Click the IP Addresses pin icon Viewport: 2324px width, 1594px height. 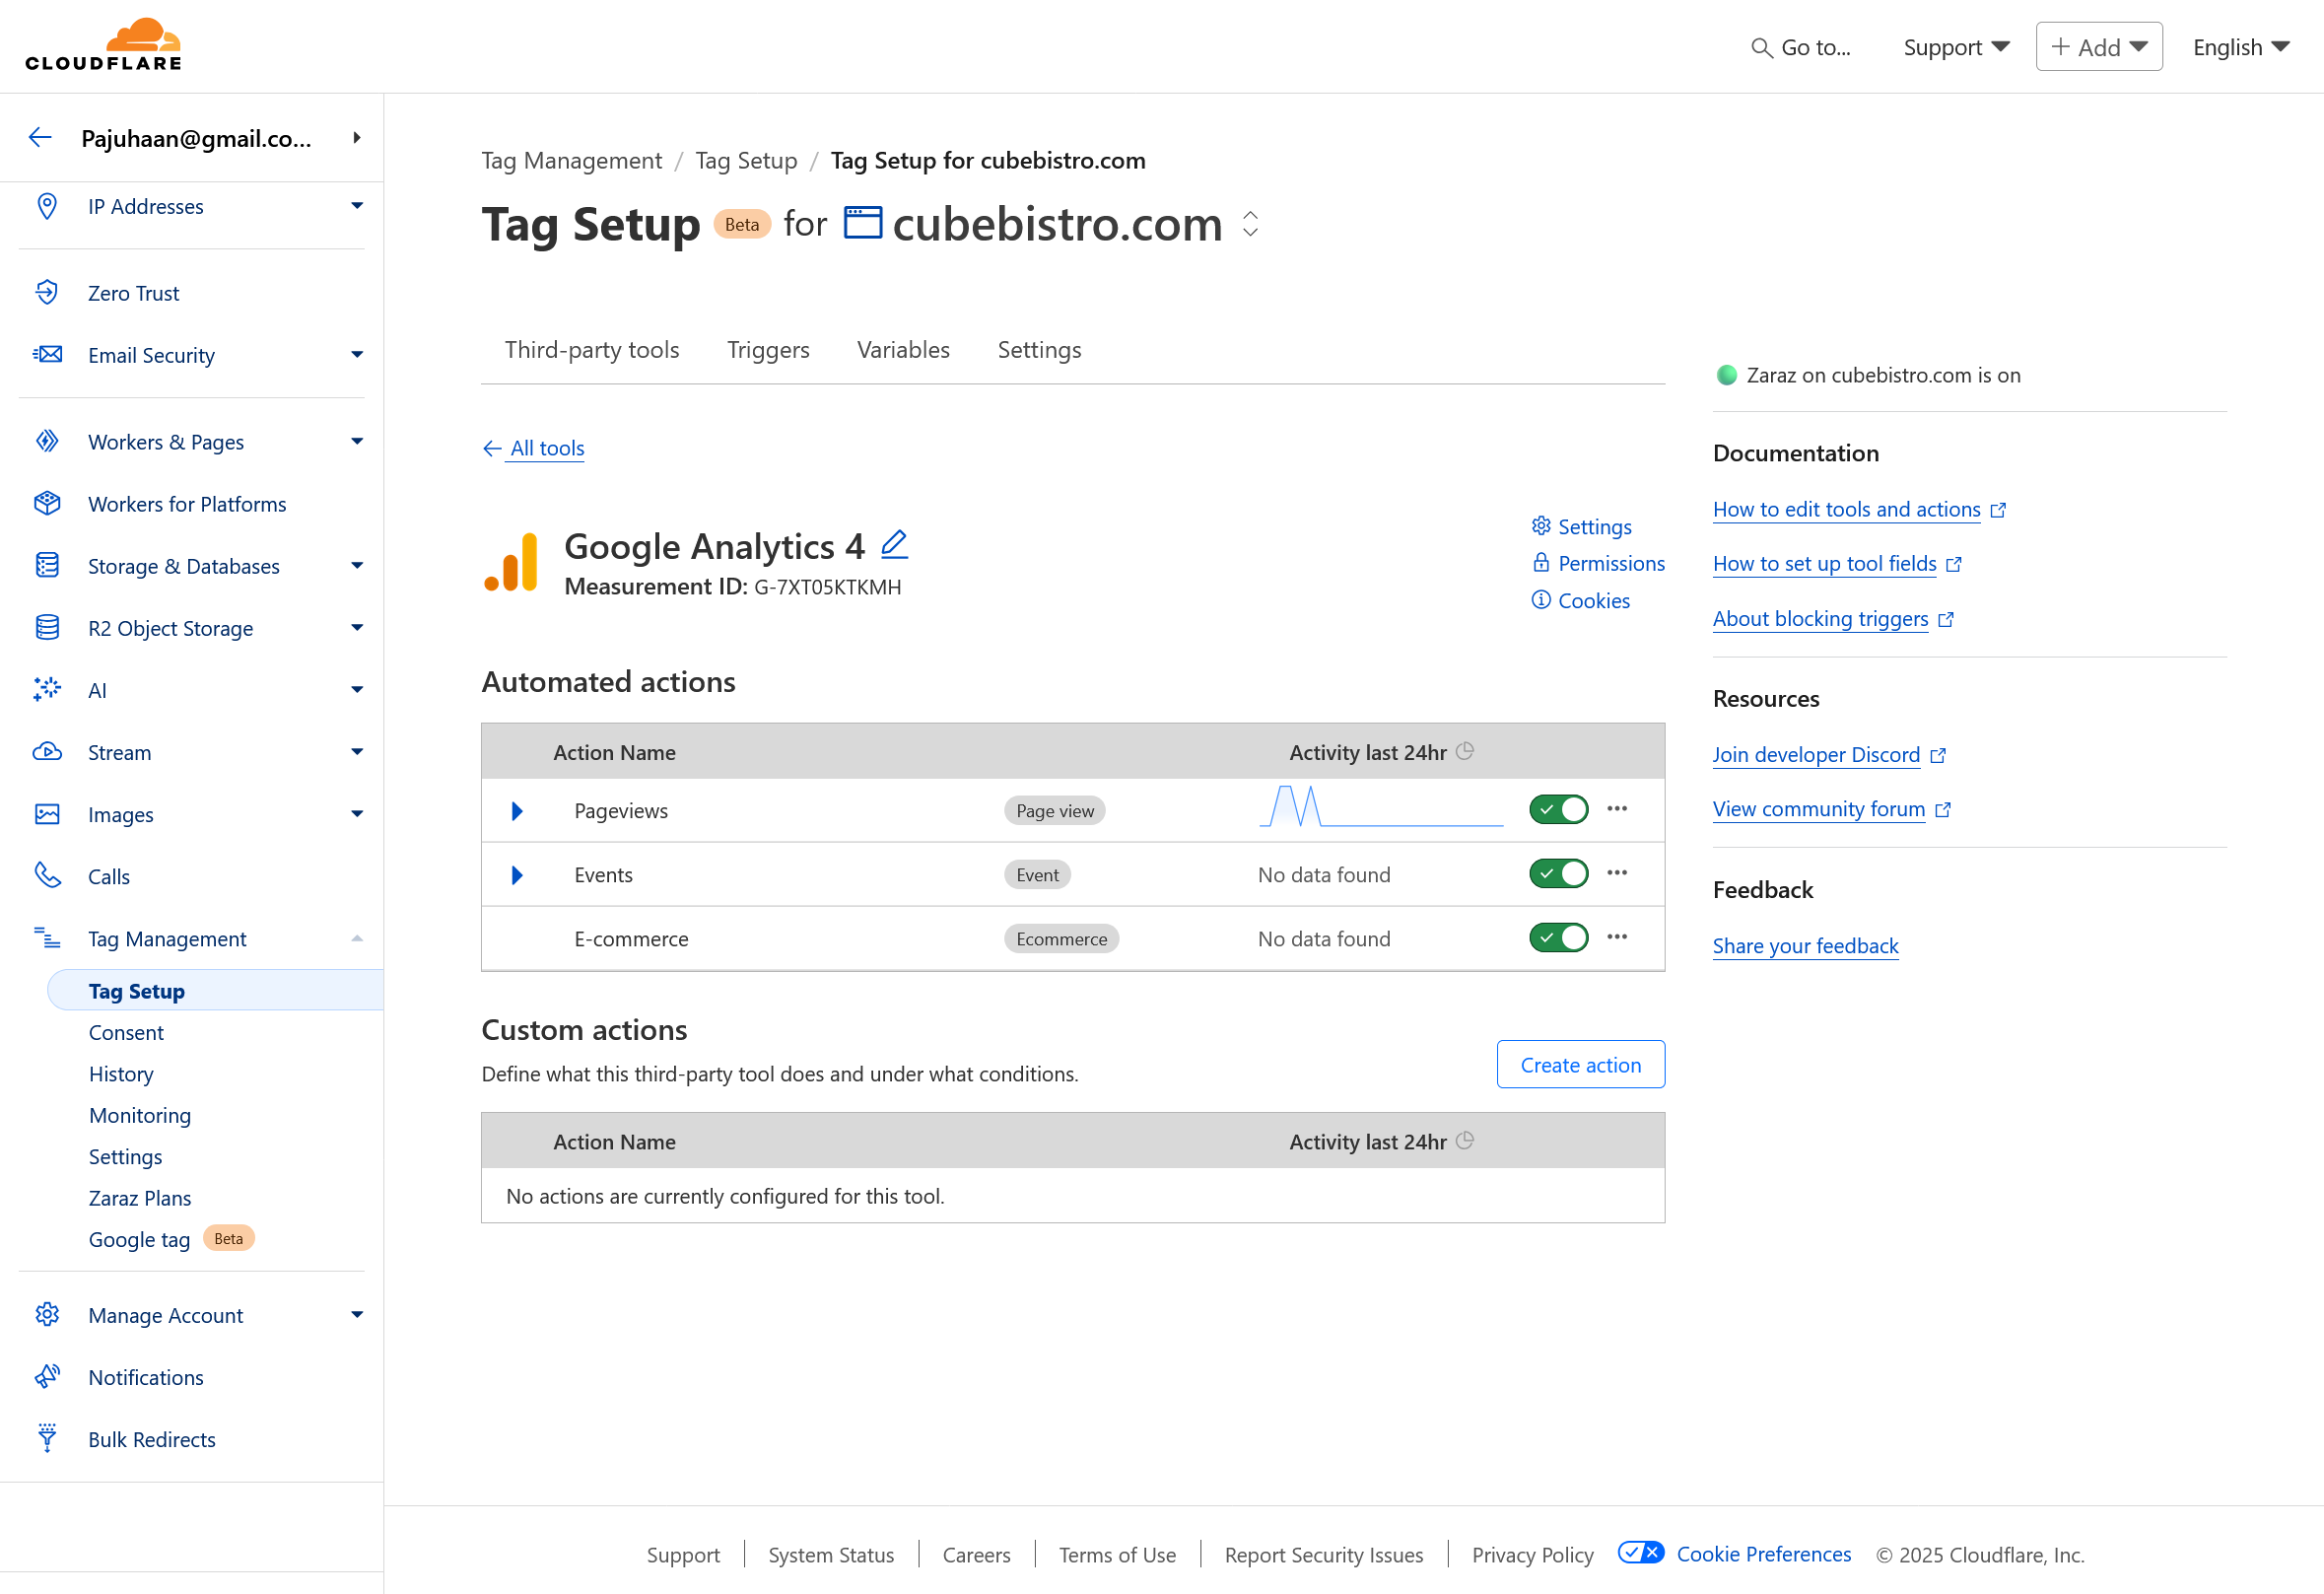click(46, 206)
